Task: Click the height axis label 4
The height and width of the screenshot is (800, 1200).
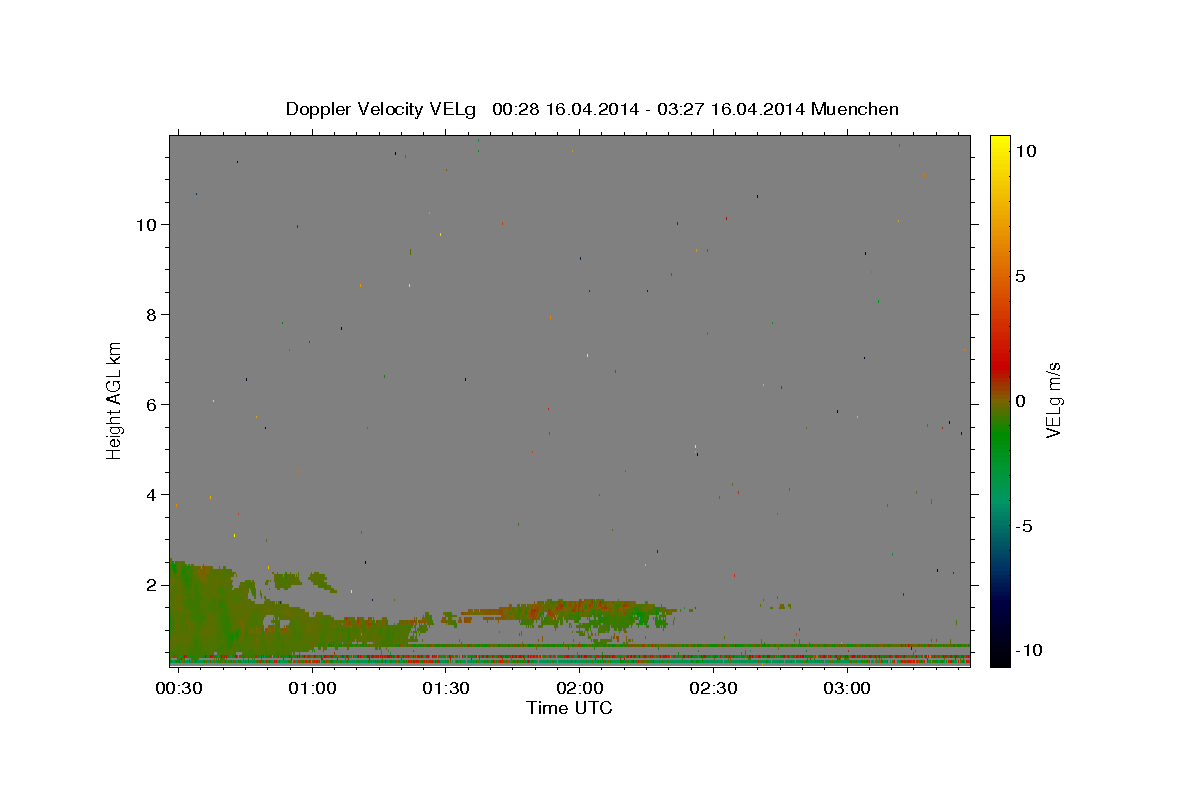Action: click(x=153, y=494)
